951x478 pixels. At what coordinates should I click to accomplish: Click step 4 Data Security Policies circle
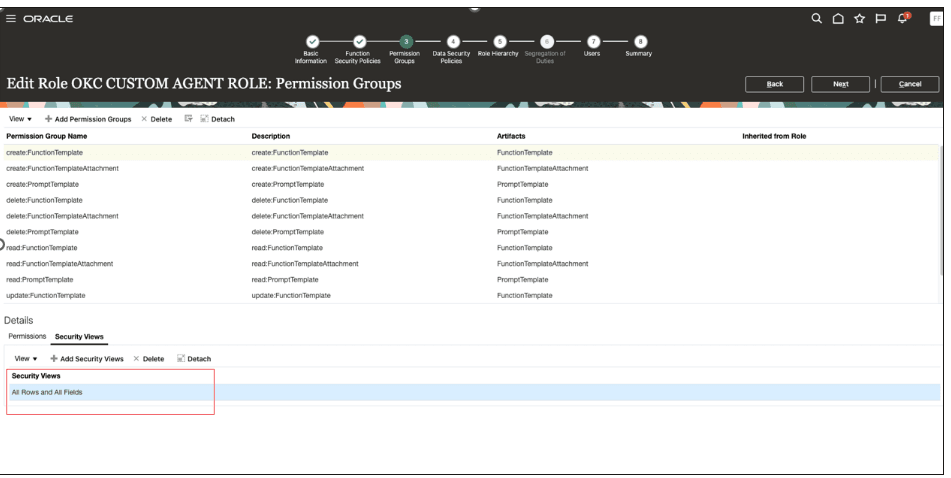(452, 42)
